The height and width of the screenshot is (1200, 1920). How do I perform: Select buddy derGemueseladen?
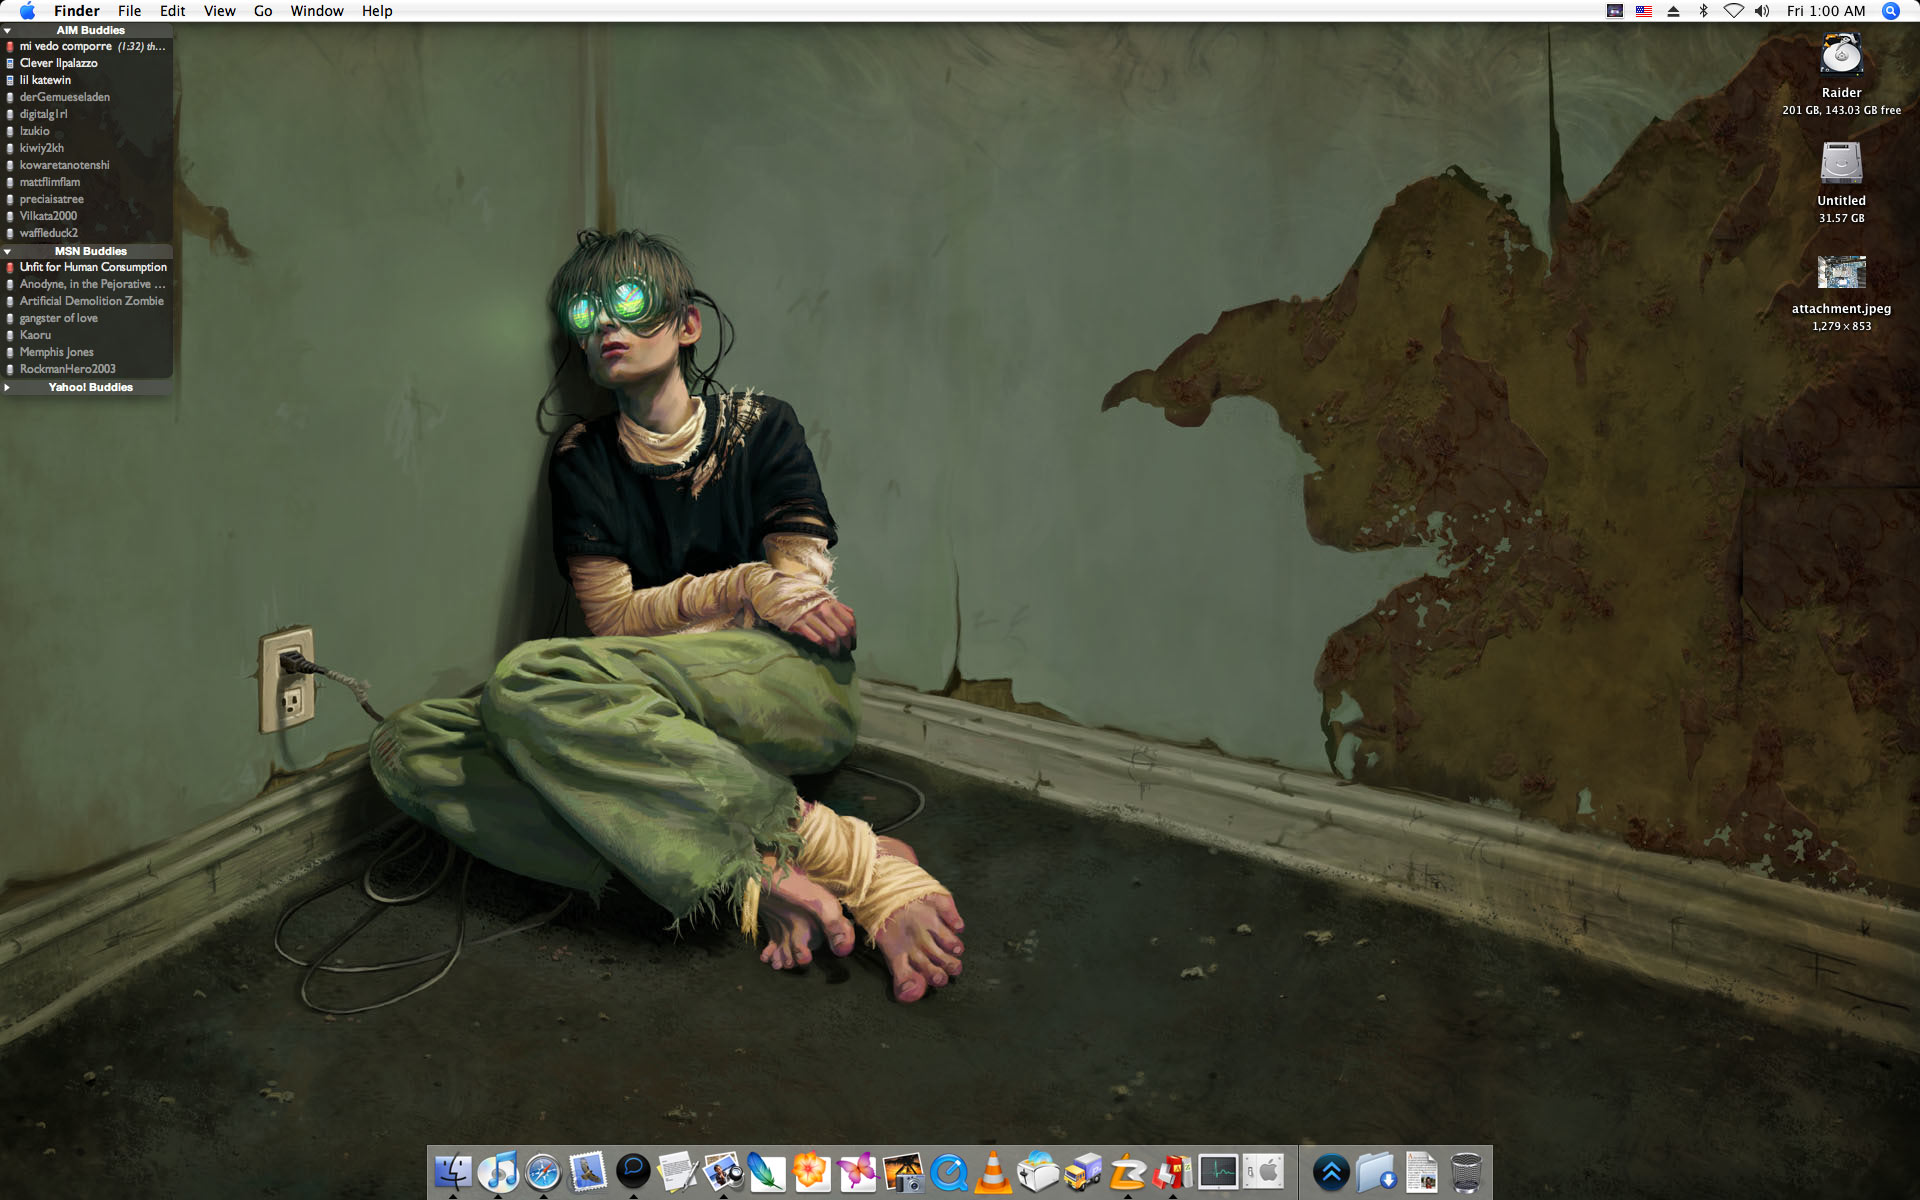[87, 98]
